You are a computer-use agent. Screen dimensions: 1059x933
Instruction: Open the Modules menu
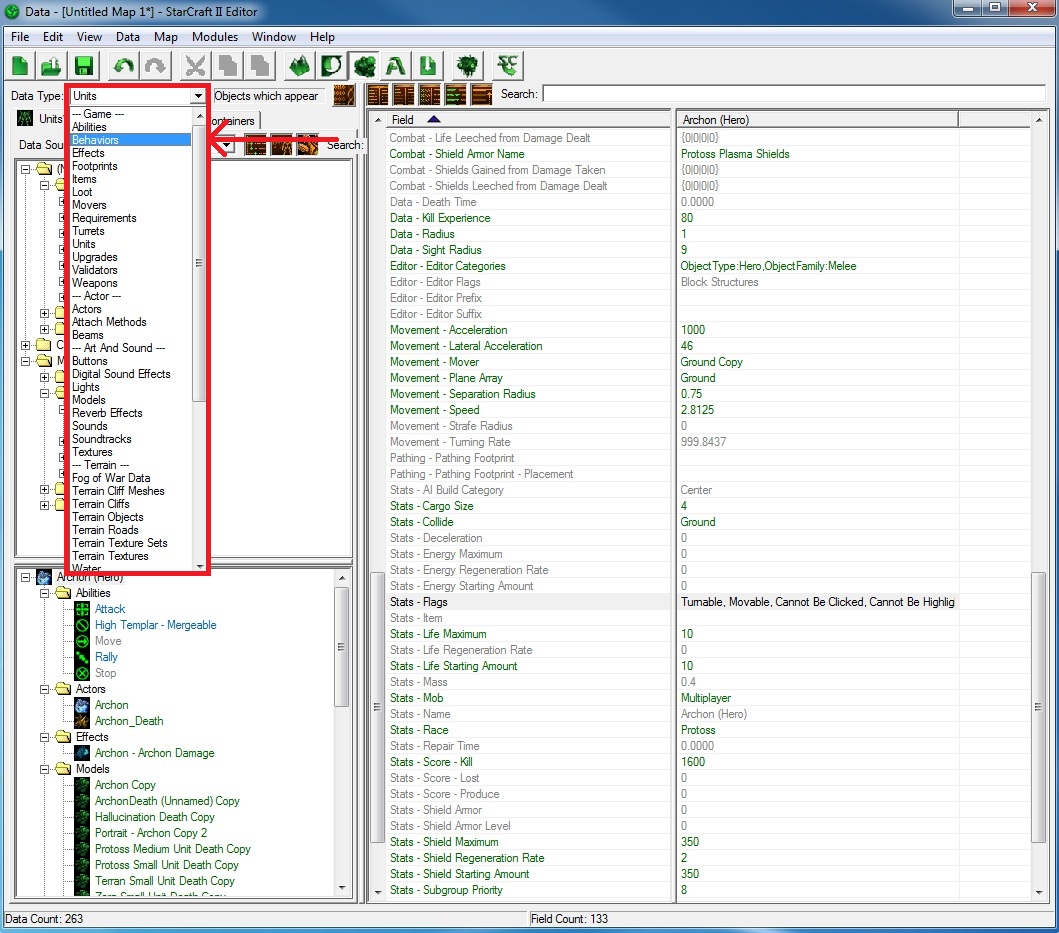point(215,37)
